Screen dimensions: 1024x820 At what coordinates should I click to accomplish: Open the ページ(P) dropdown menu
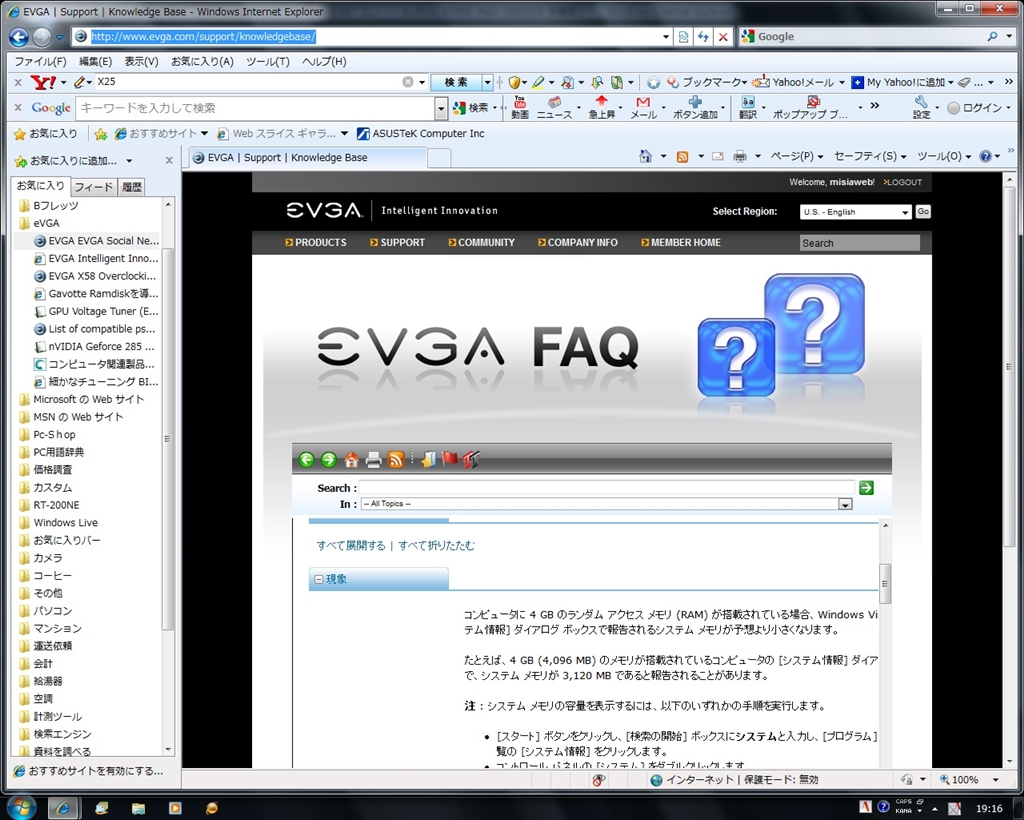(797, 156)
